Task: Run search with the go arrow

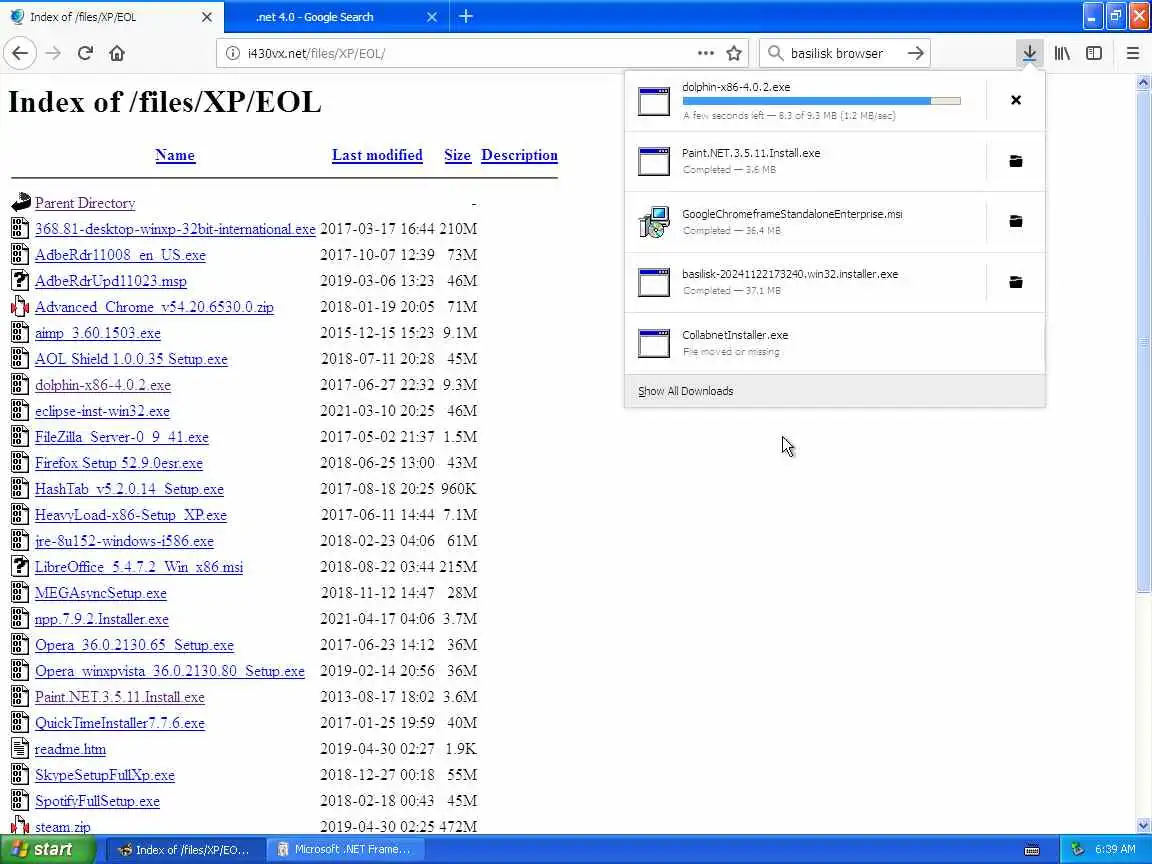Action: click(915, 53)
